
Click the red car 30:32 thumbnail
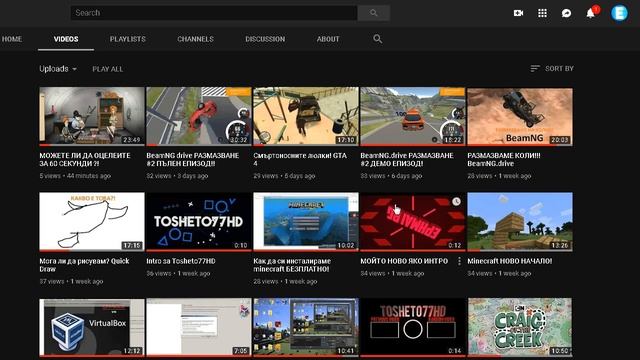199,116
